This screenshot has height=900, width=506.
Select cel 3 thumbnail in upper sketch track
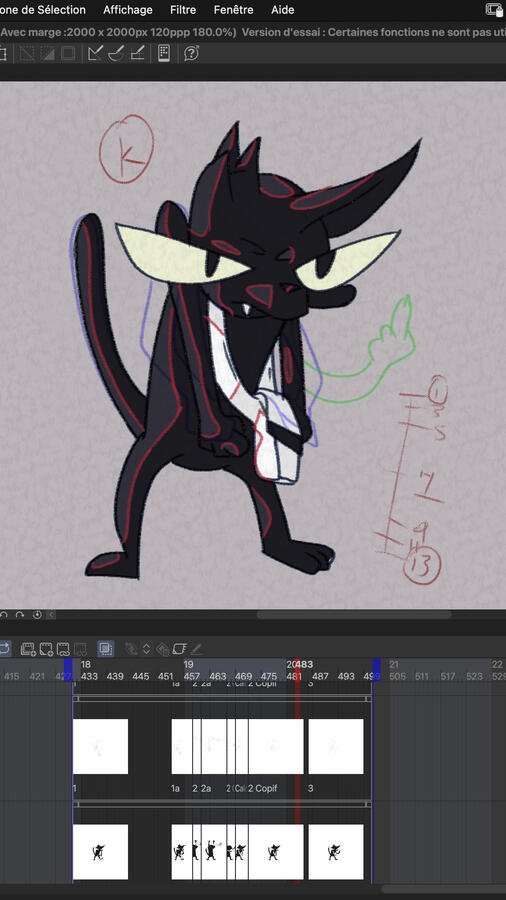click(x=336, y=746)
